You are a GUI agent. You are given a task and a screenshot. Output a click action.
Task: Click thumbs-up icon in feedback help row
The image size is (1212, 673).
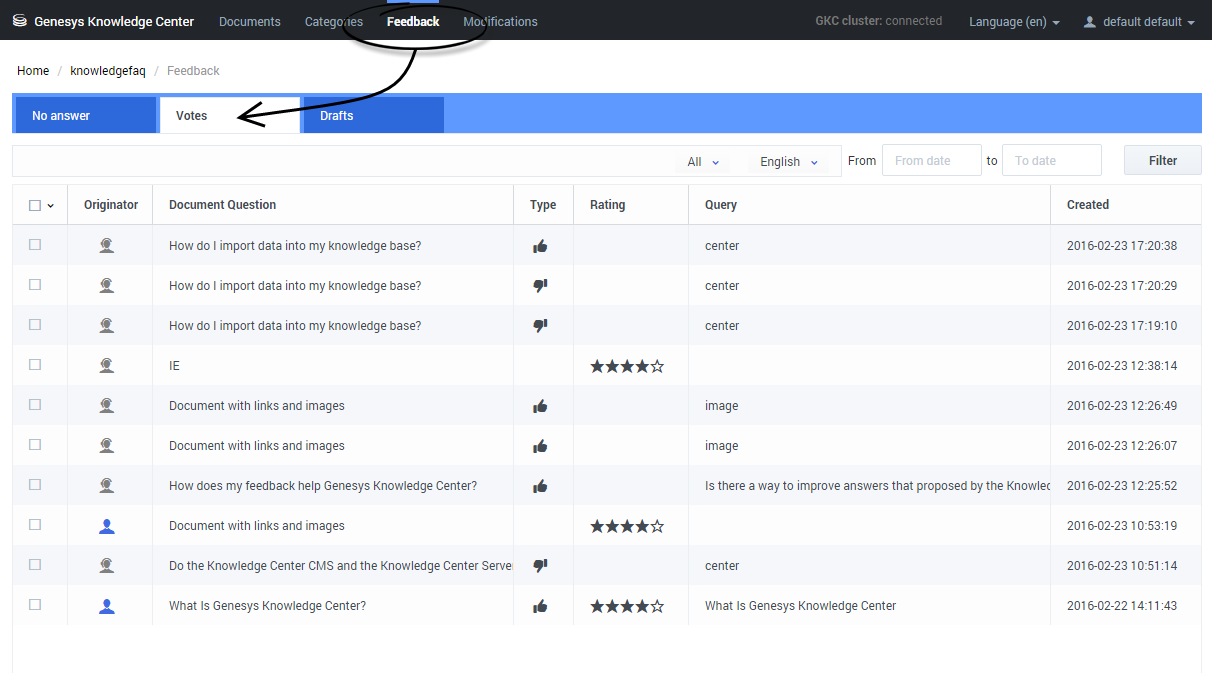click(x=540, y=486)
